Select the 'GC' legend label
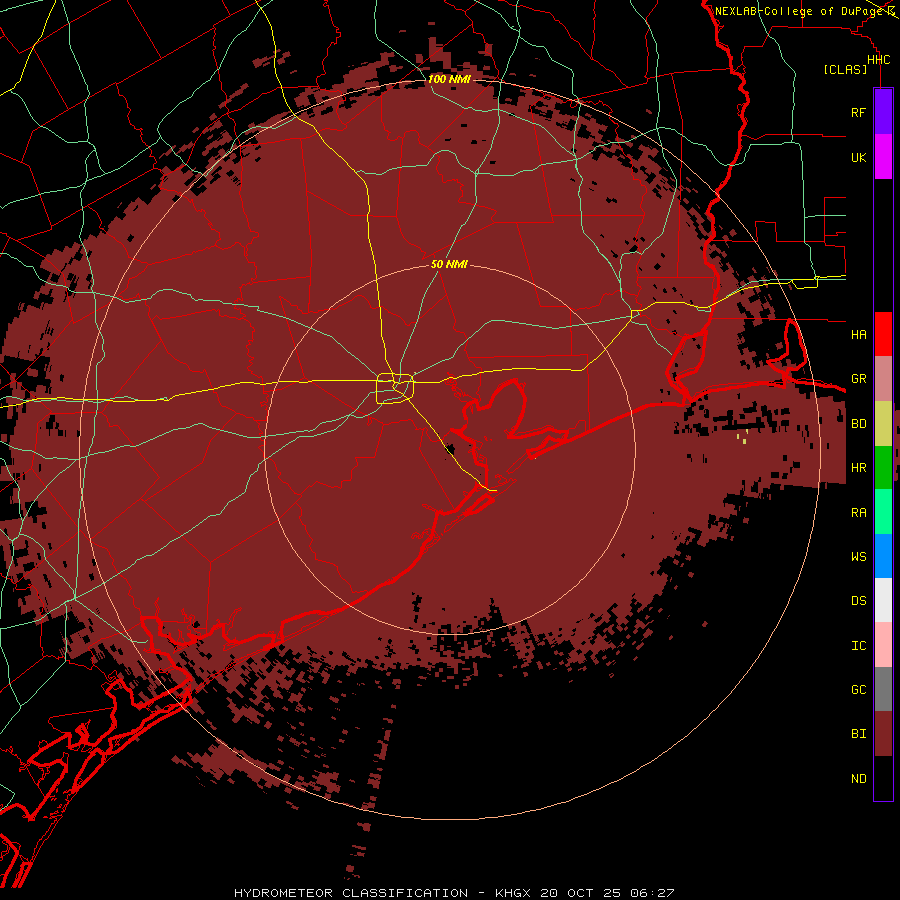900x900 pixels. point(858,690)
